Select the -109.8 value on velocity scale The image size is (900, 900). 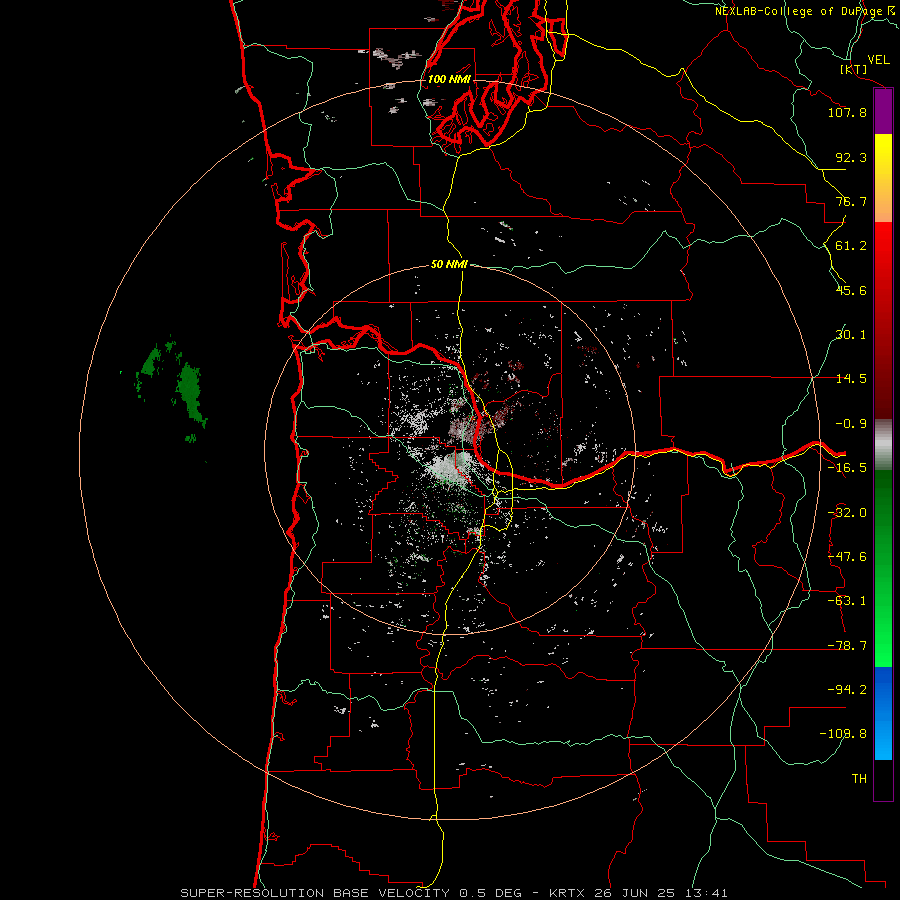click(x=844, y=734)
